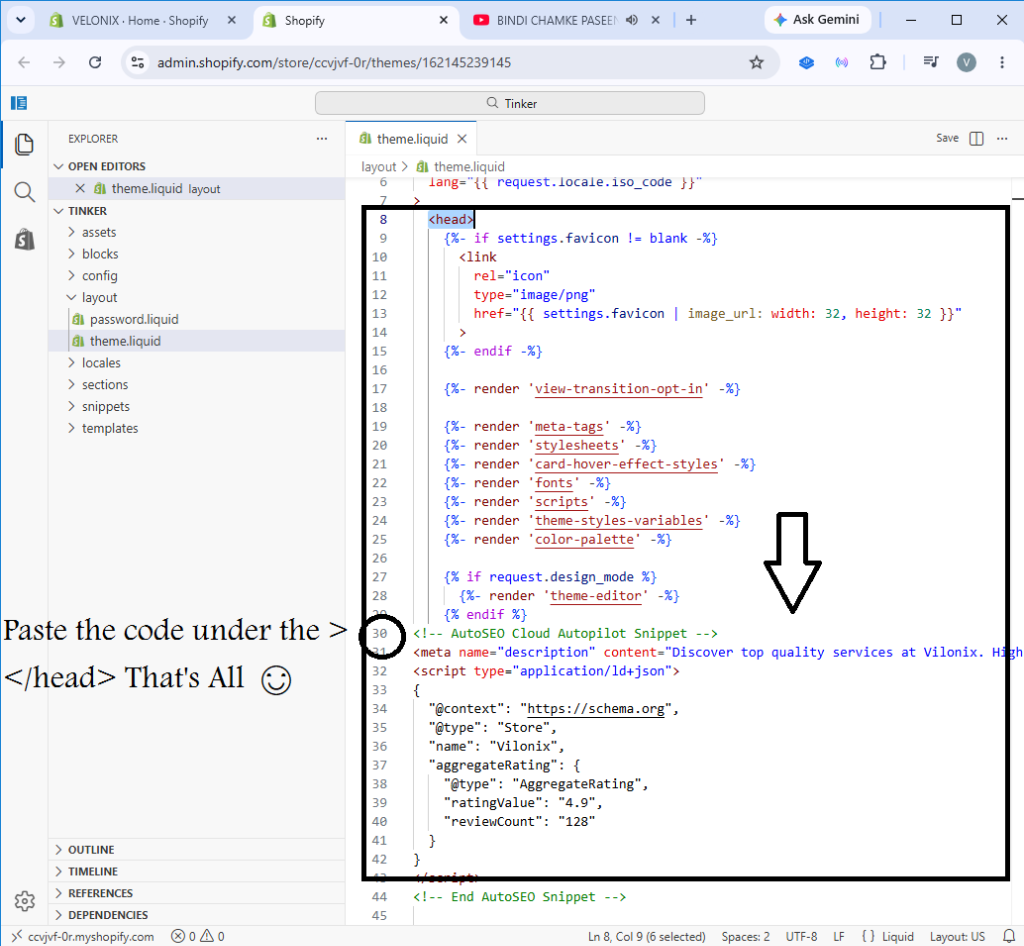Switch to BINDI CHAMKE YouTube tab

(556, 20)
